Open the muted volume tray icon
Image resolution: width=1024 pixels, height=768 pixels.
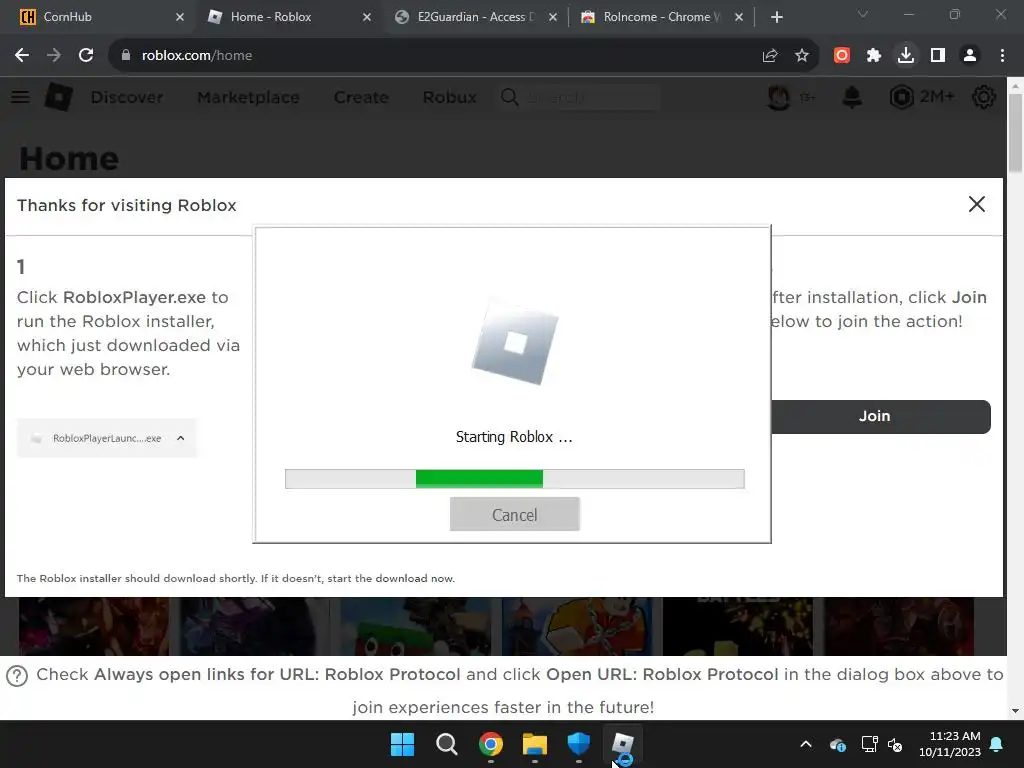pos(895,744)
